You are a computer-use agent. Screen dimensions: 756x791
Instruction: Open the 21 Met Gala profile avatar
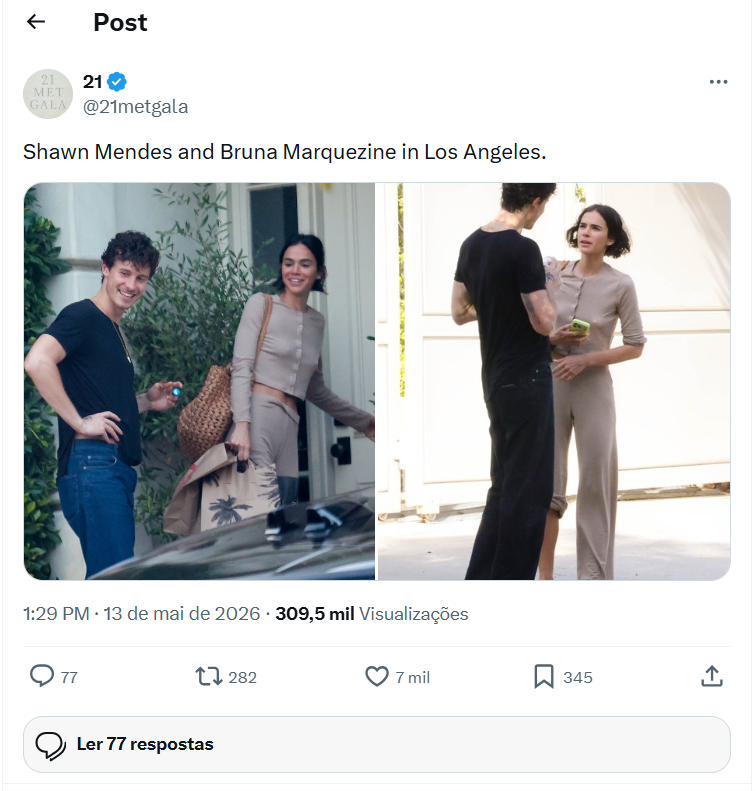click(48, 94)
